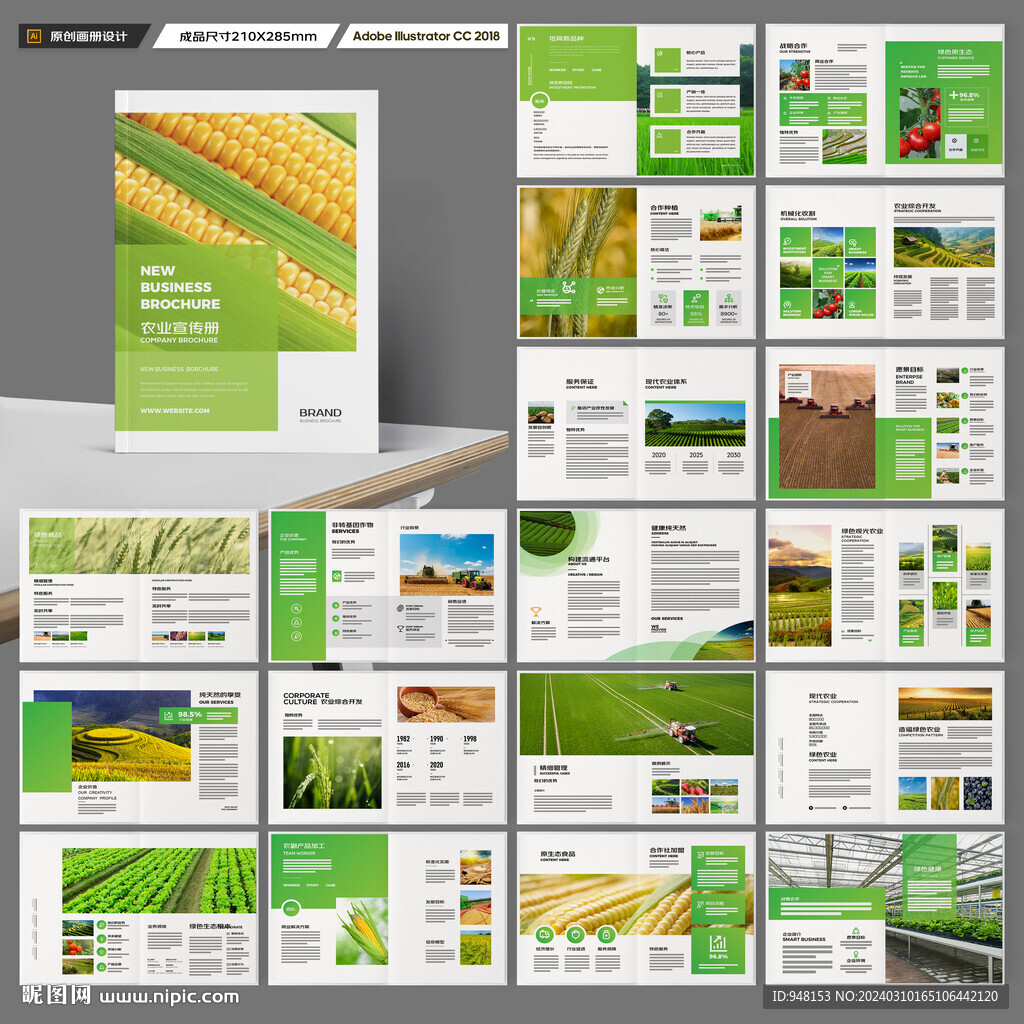Click the '原生态食品' heading
Viewport: 1024px width, 1024px height.
(x=558, y=854)
